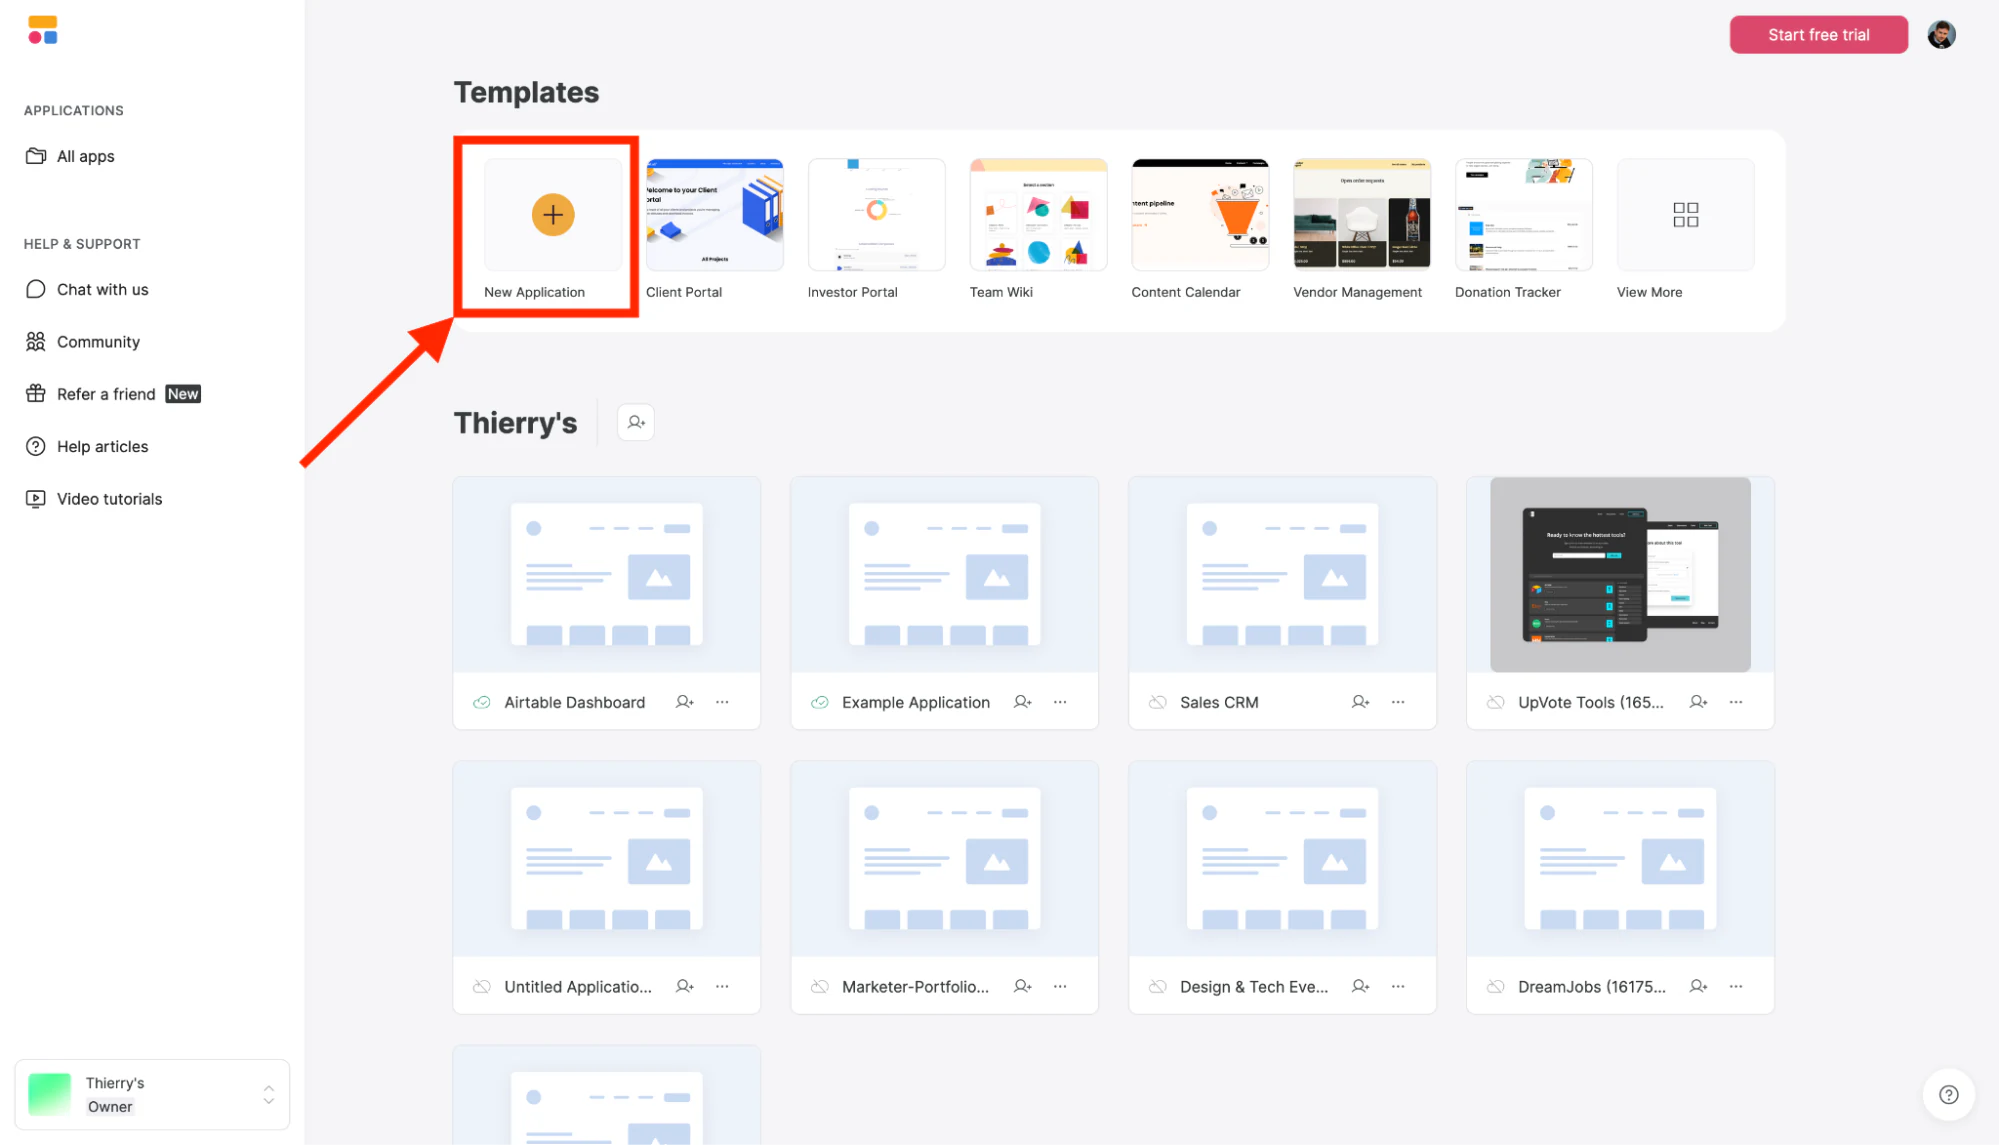Click Start free trial button

click(1818, 35)
